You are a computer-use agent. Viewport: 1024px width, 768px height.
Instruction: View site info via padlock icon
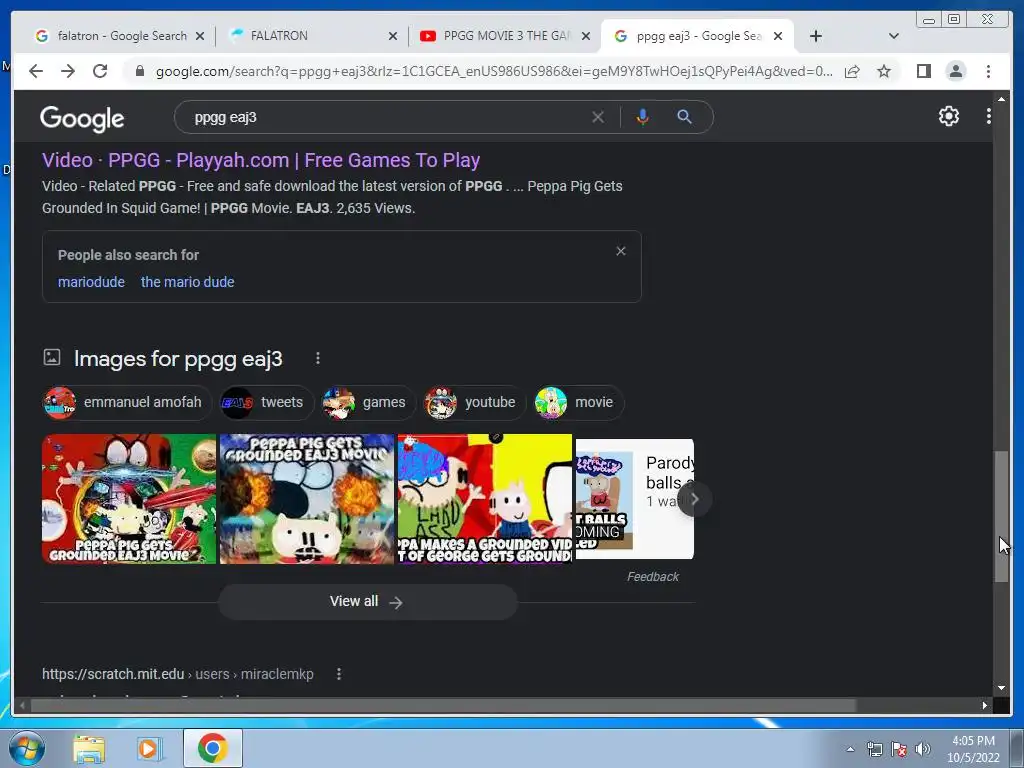140,71
